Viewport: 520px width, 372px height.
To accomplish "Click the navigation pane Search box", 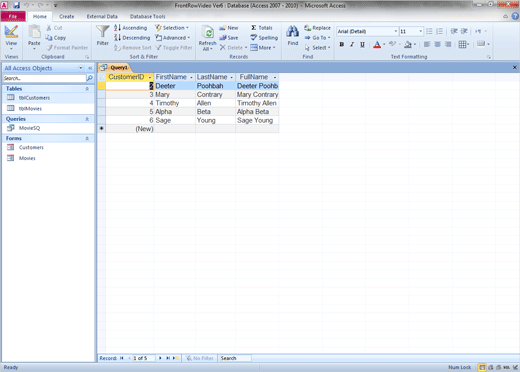I will [x=44, y=78].
